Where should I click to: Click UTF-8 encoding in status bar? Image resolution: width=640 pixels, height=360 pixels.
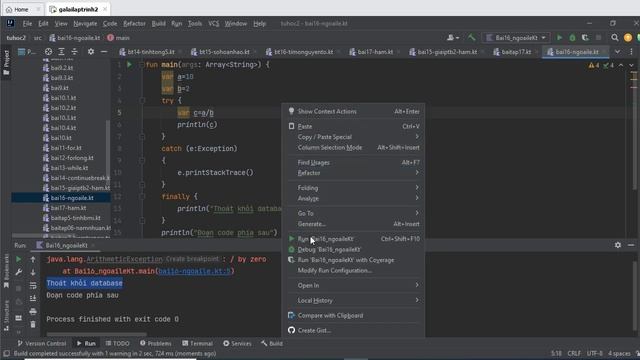click(x=595, y=353)
